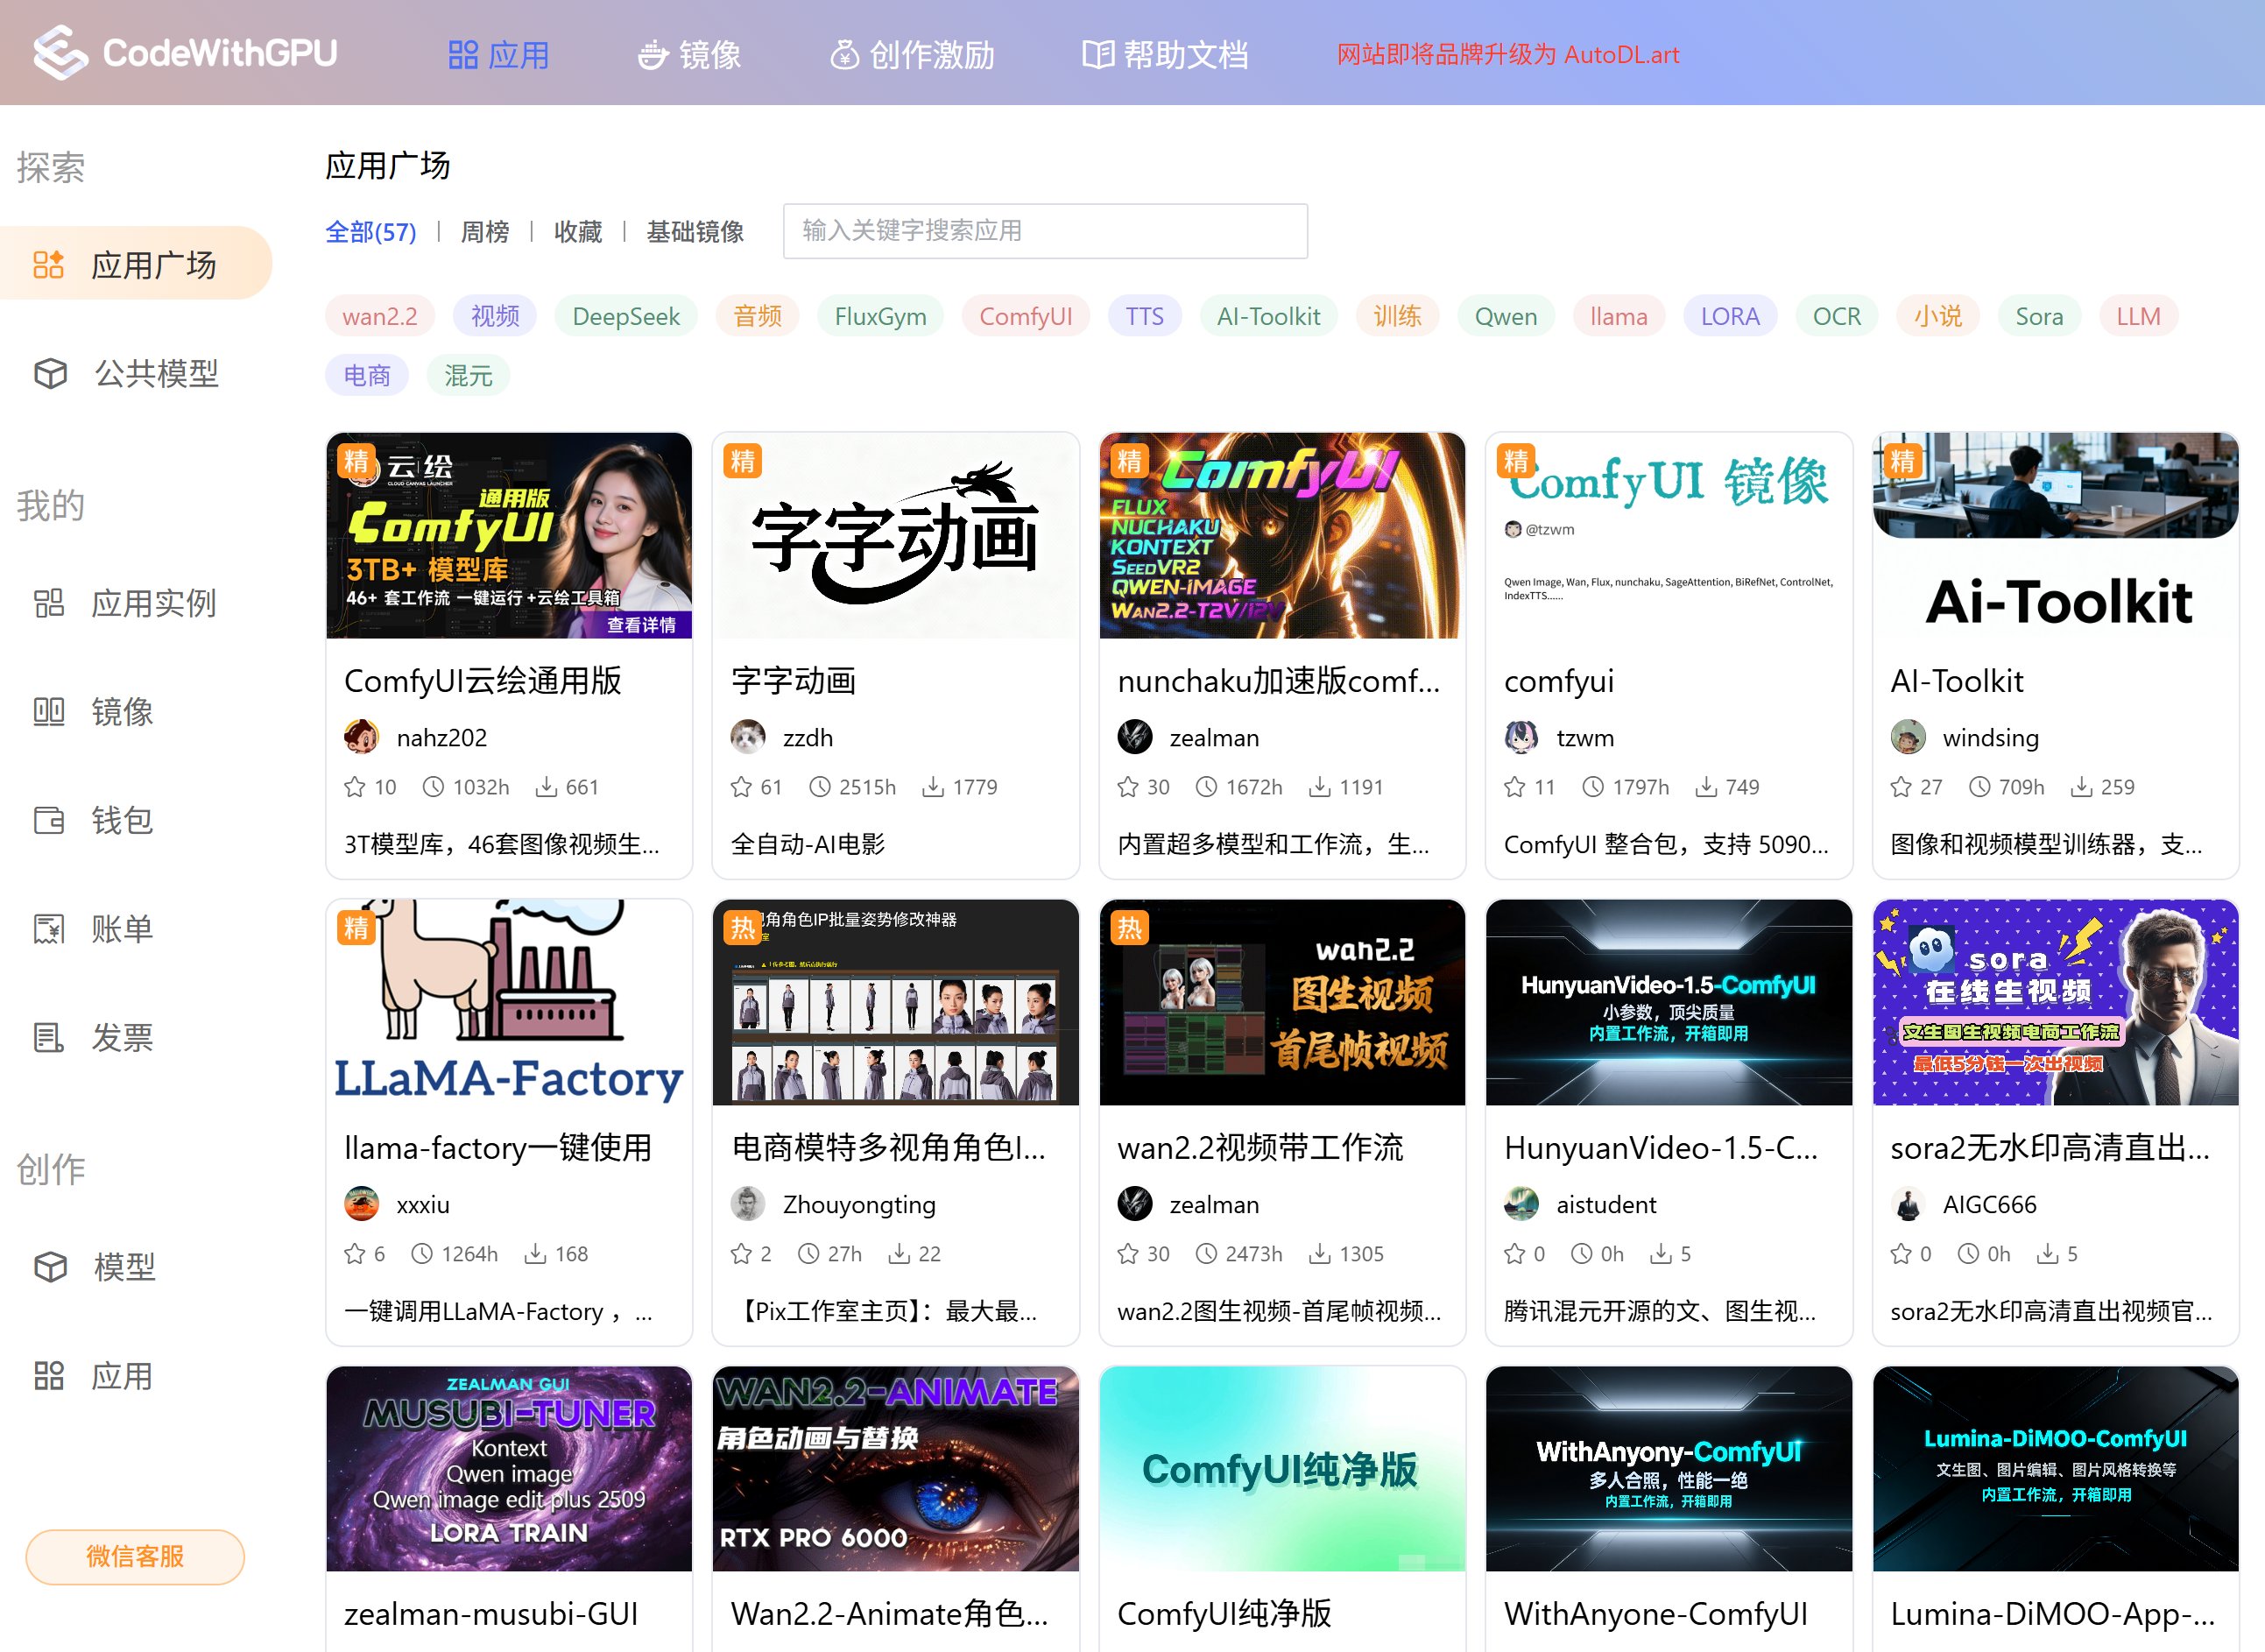Open the MUSUBI-TUNER card thumbnail

[509, 1468]
